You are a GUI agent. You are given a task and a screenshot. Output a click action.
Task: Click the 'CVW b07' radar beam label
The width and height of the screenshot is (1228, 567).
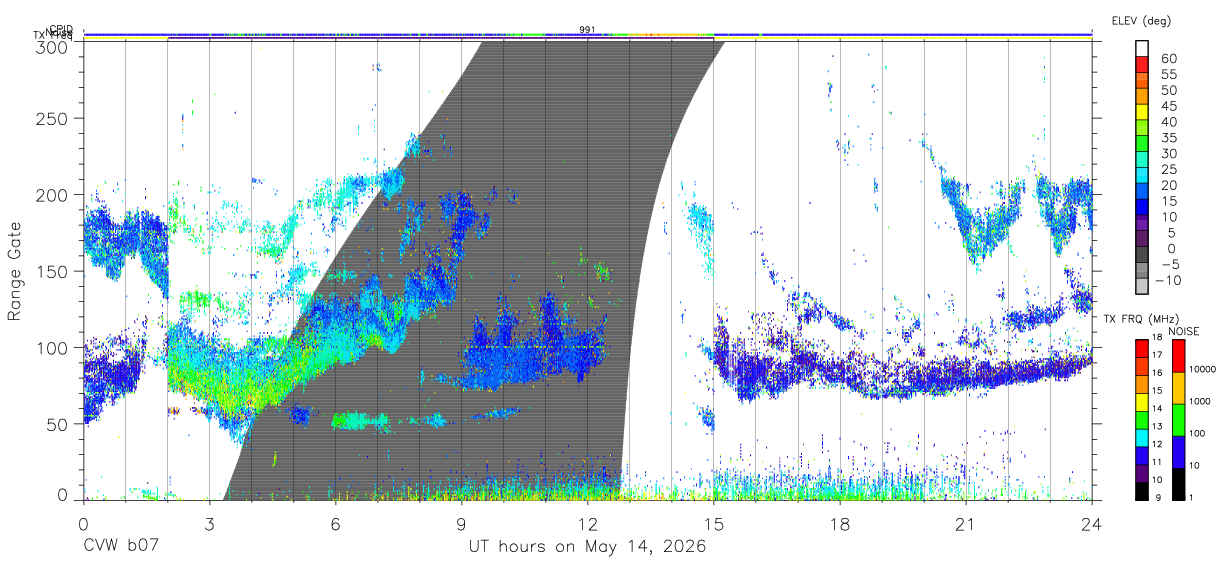pos(121,547)
